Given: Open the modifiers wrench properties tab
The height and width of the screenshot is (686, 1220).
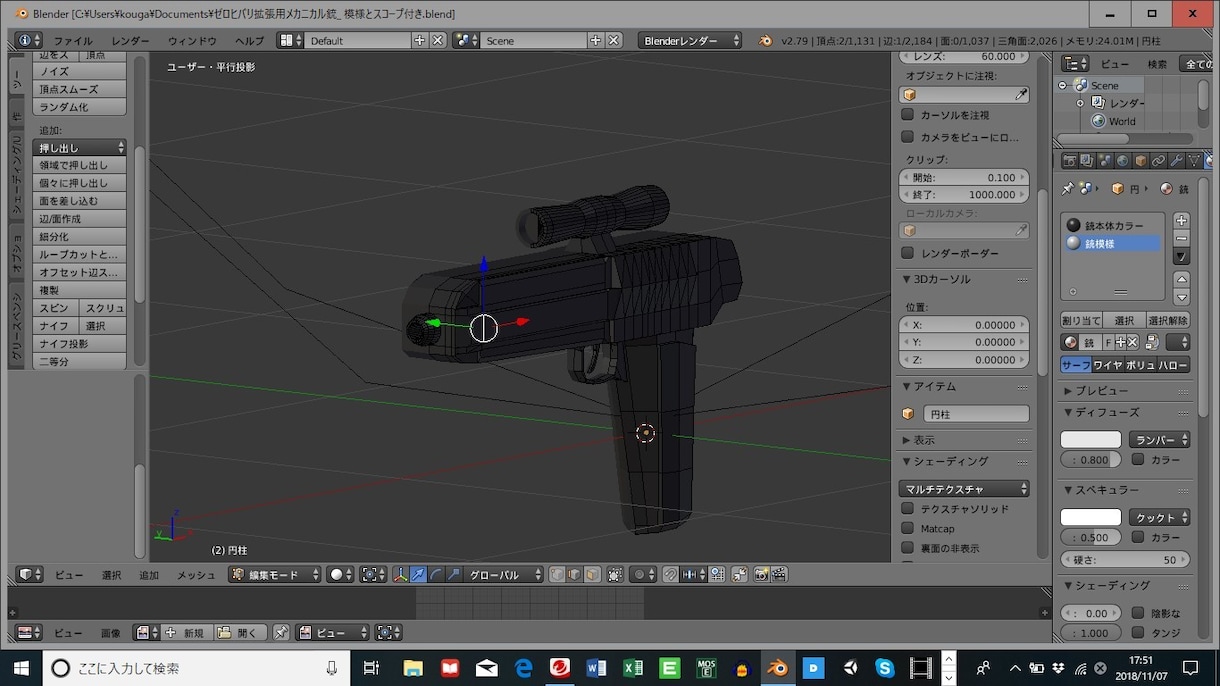Looking at the screenshot, I should (x=1177, y=160).
